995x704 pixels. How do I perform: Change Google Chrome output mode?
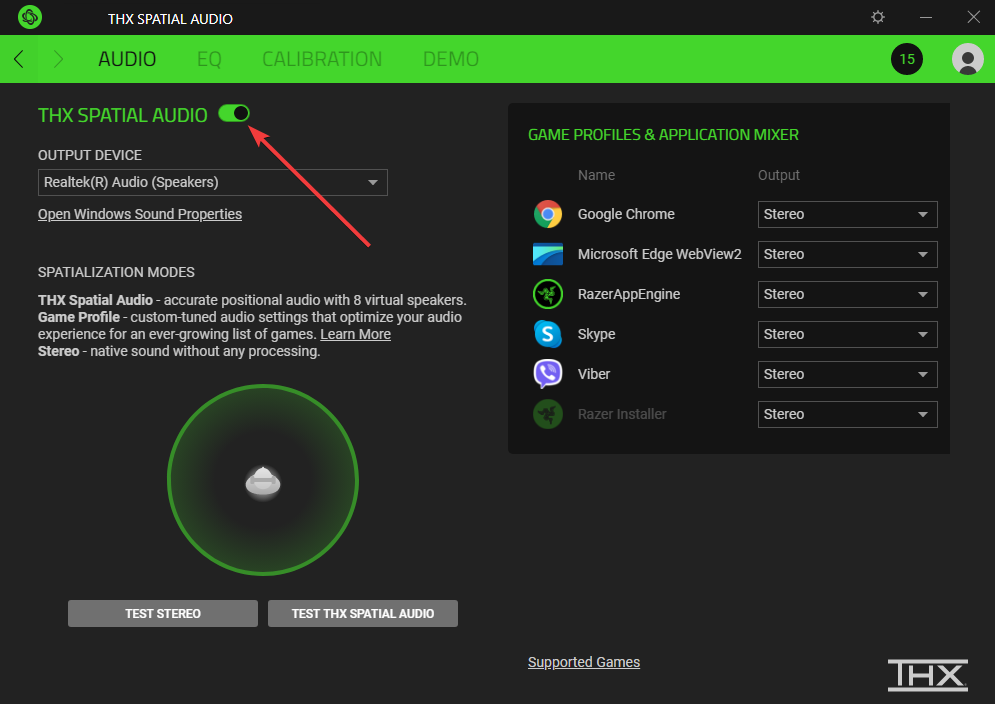(x=847, y=215)
